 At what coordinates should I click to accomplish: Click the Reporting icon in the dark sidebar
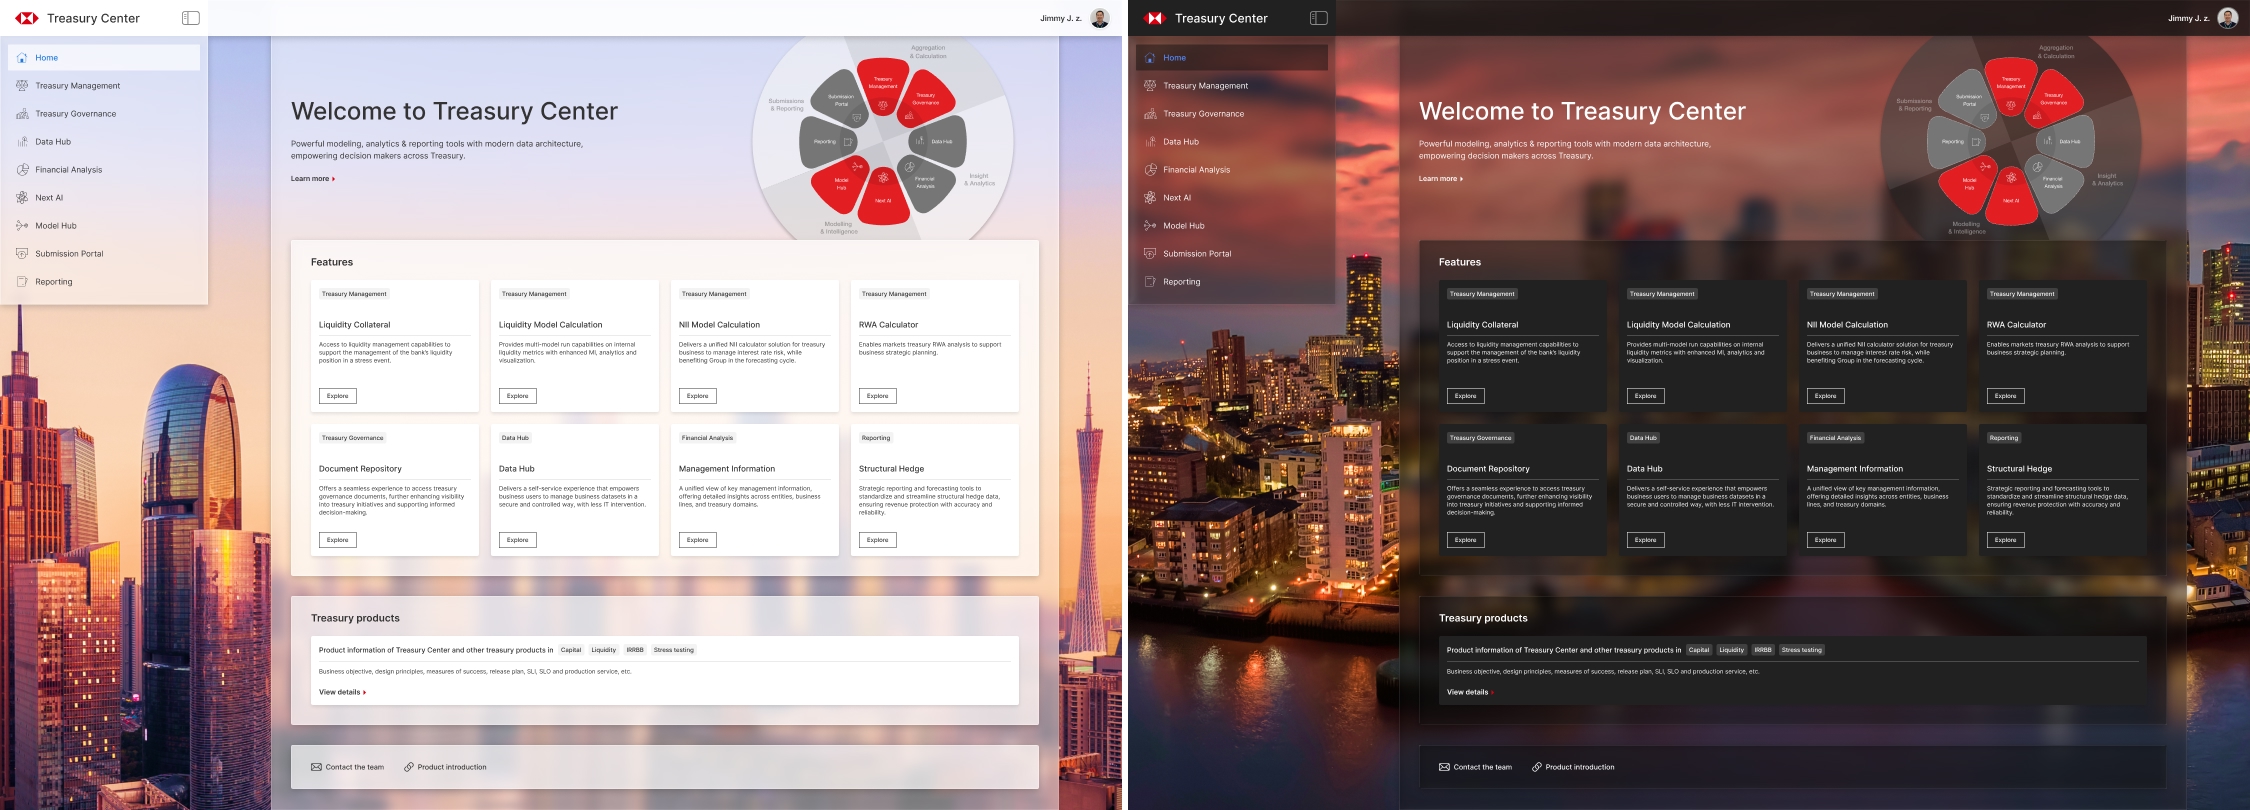[1150, 282]
